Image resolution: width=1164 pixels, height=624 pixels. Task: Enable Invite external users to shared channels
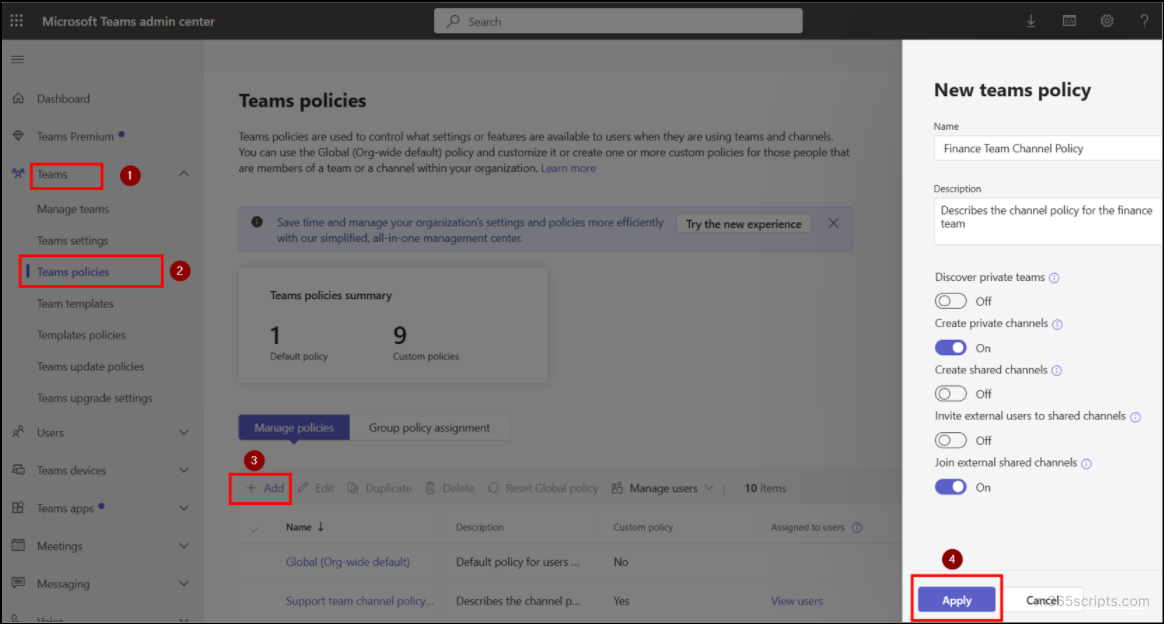(950, 440)
